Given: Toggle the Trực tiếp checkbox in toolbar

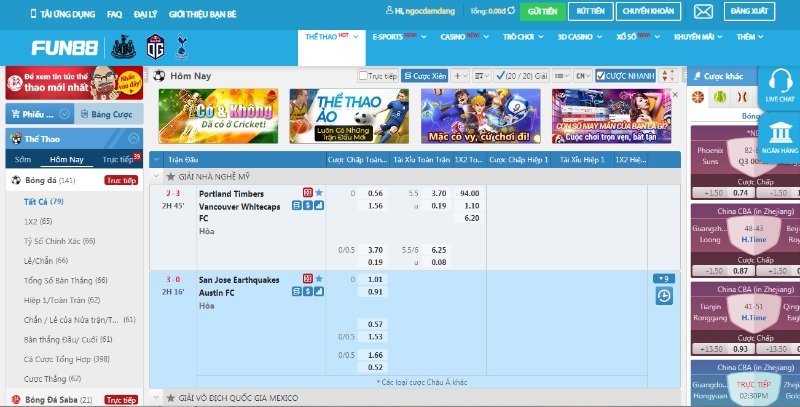Looking at the screenshot, I should (x=363, y=75).
